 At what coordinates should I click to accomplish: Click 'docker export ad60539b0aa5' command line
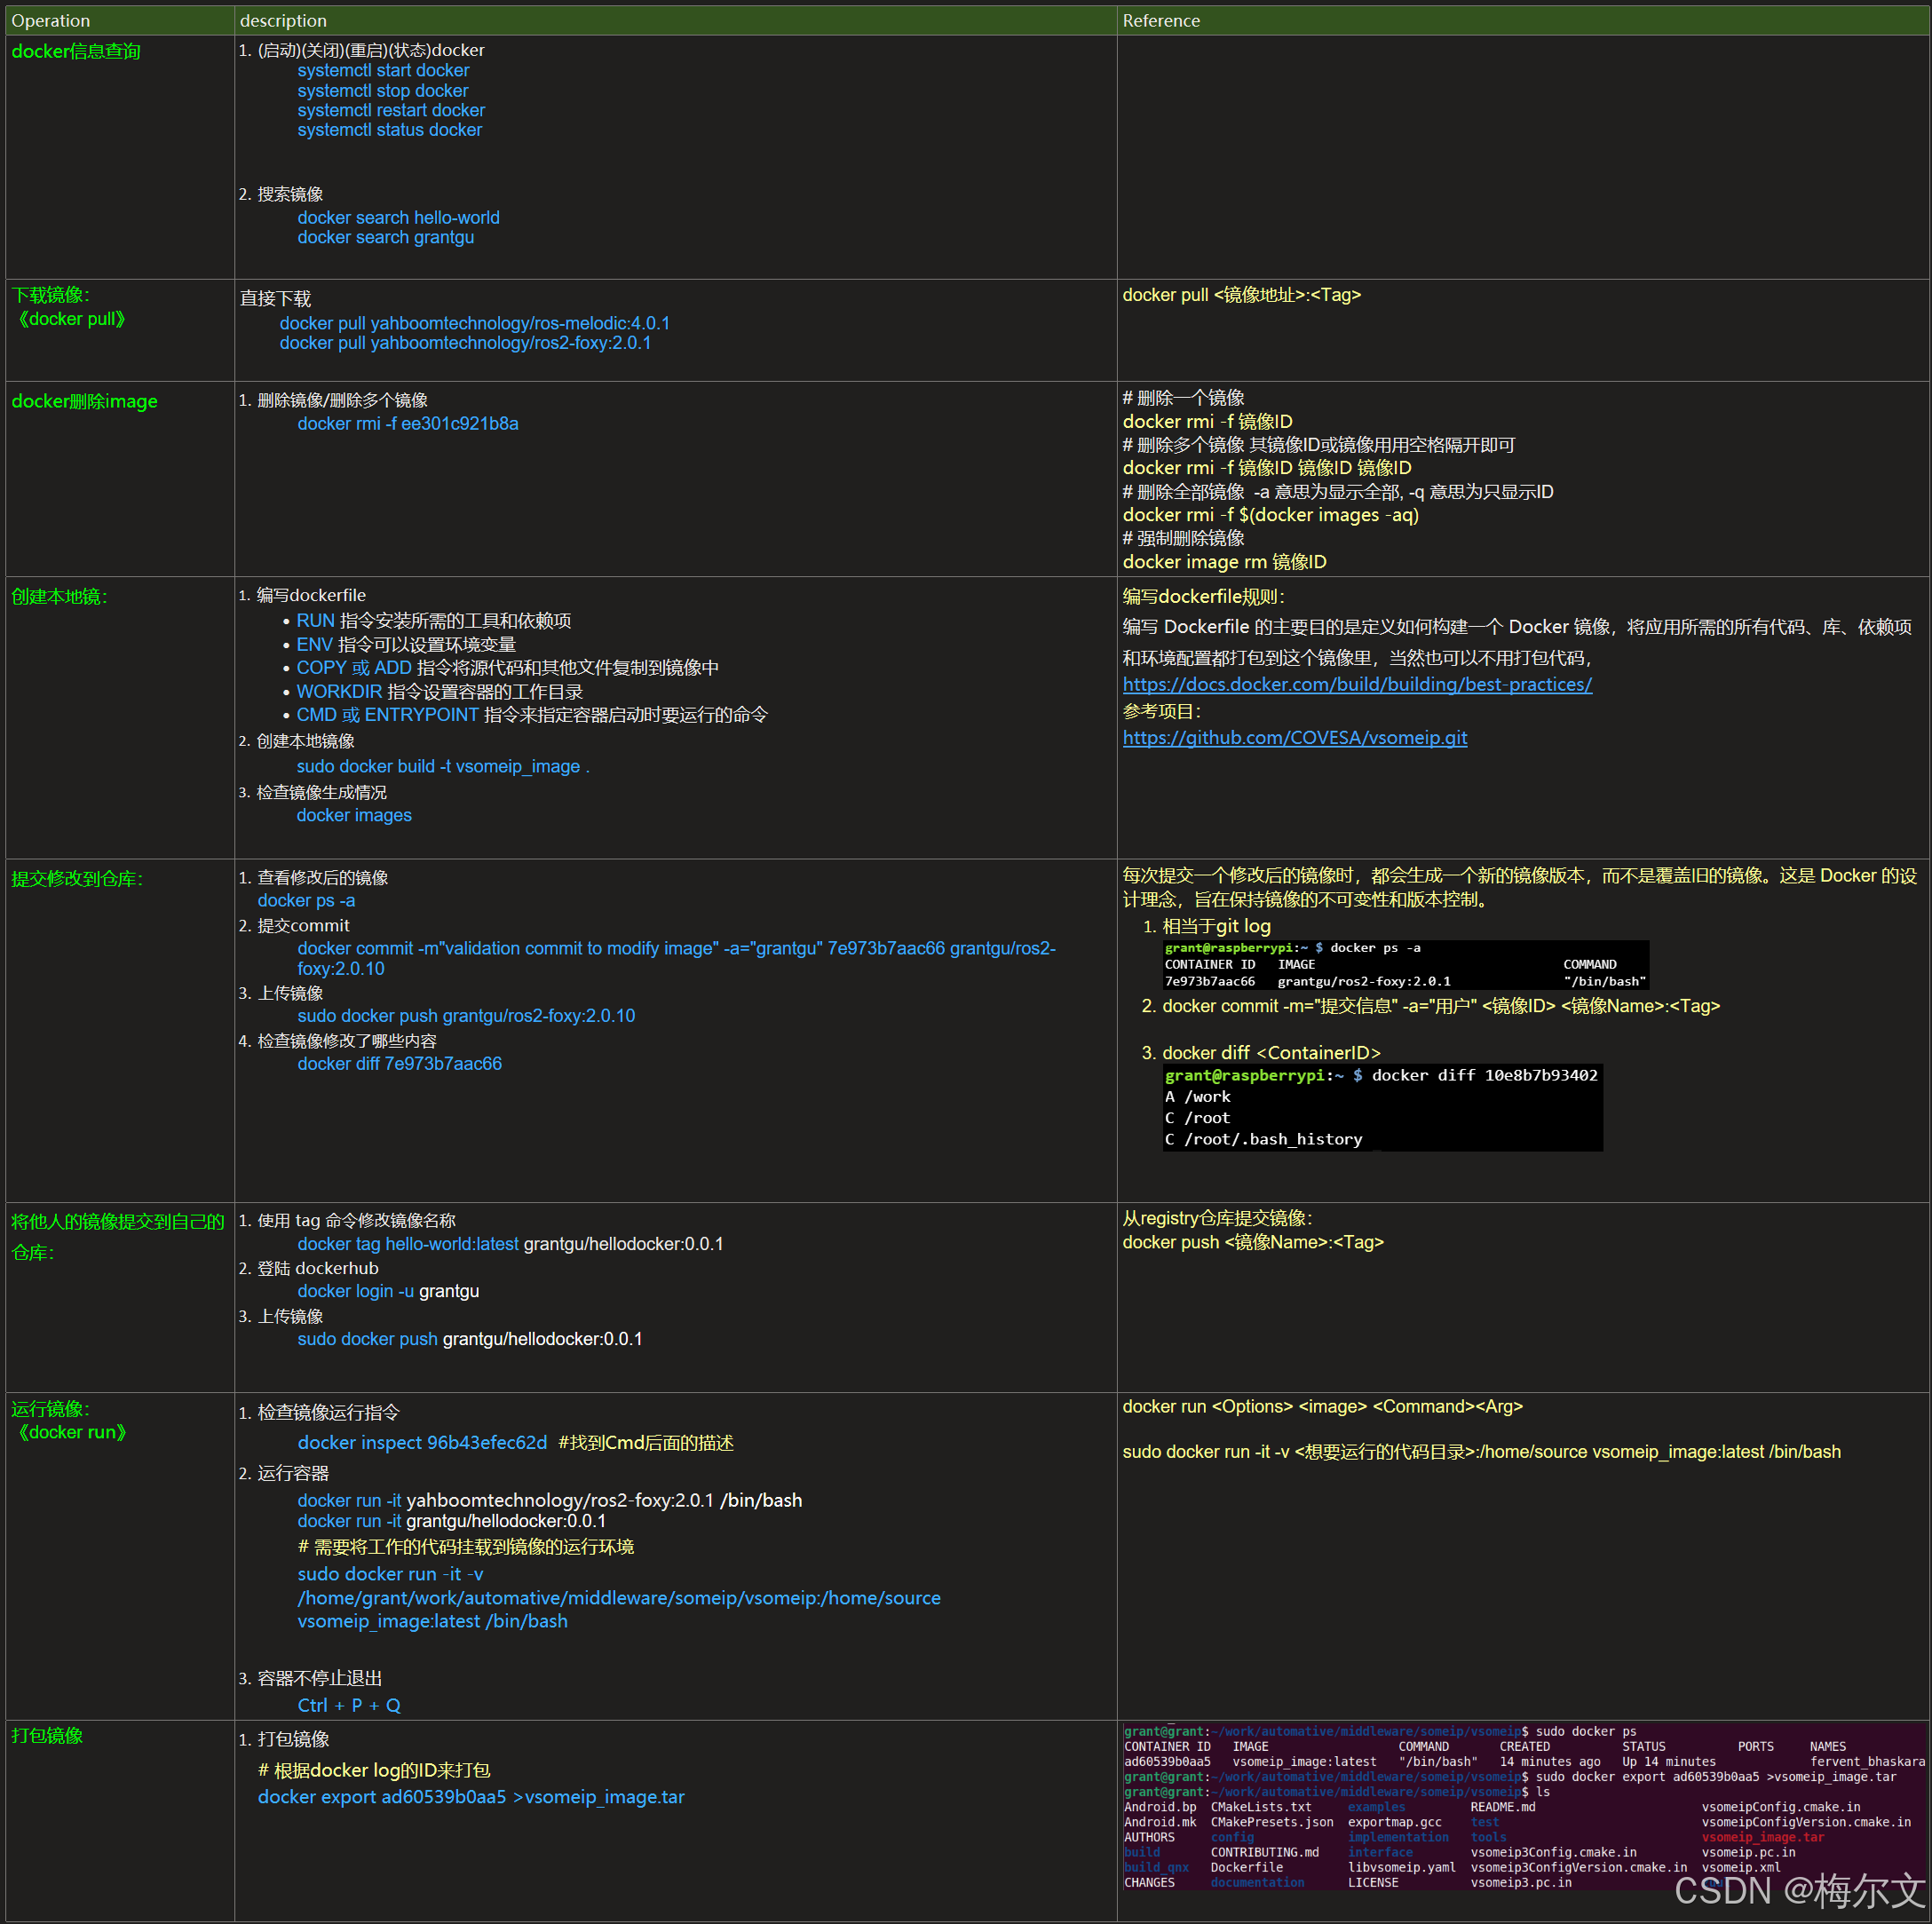(471, 1797)
